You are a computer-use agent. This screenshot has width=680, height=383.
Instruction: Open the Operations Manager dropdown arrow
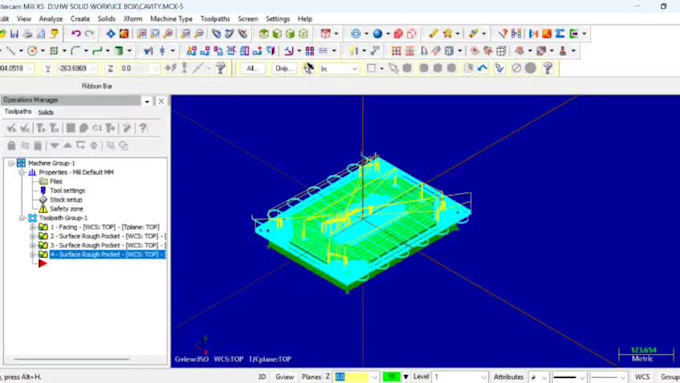(147, 101)
